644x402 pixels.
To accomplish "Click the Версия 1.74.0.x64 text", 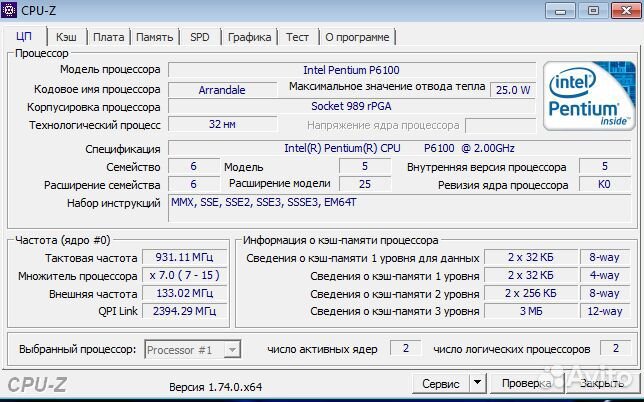I will (216, 387).
